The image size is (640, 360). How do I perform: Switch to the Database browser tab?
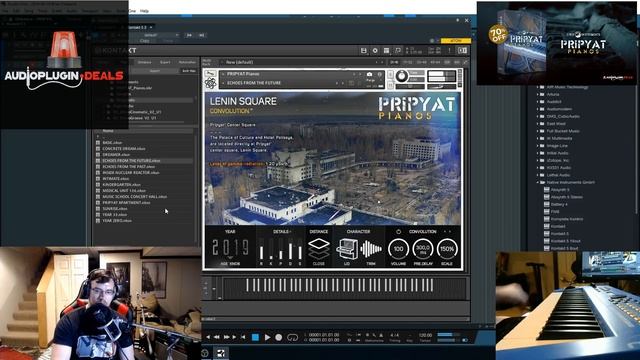tap(144, 62)
